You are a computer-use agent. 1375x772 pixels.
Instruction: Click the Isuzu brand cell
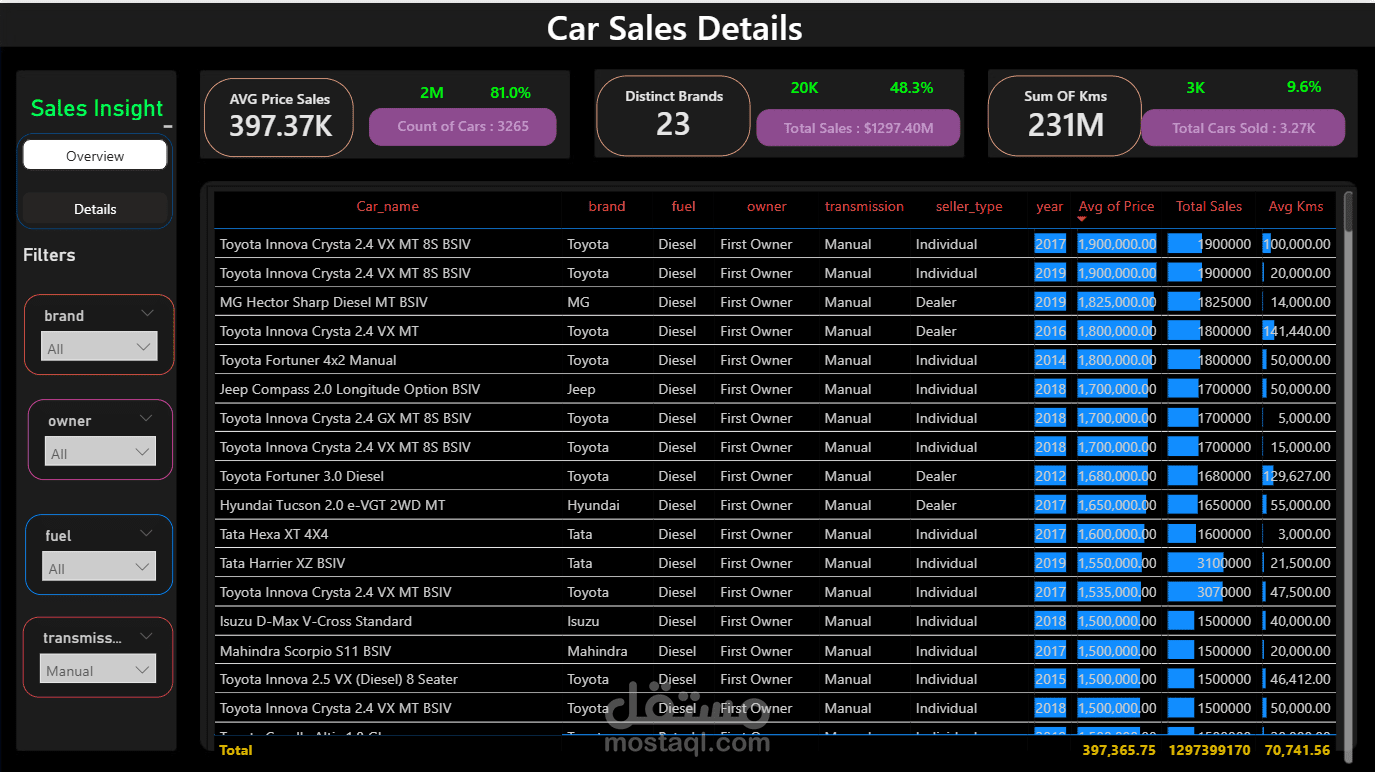584,620
